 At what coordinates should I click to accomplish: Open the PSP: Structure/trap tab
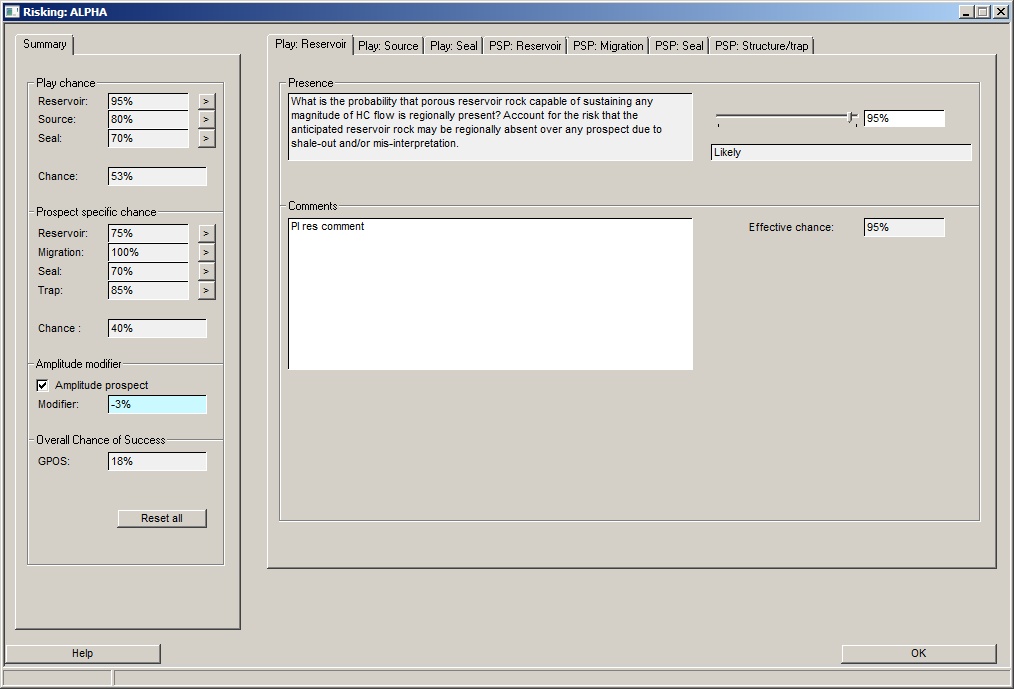point(761,46)
